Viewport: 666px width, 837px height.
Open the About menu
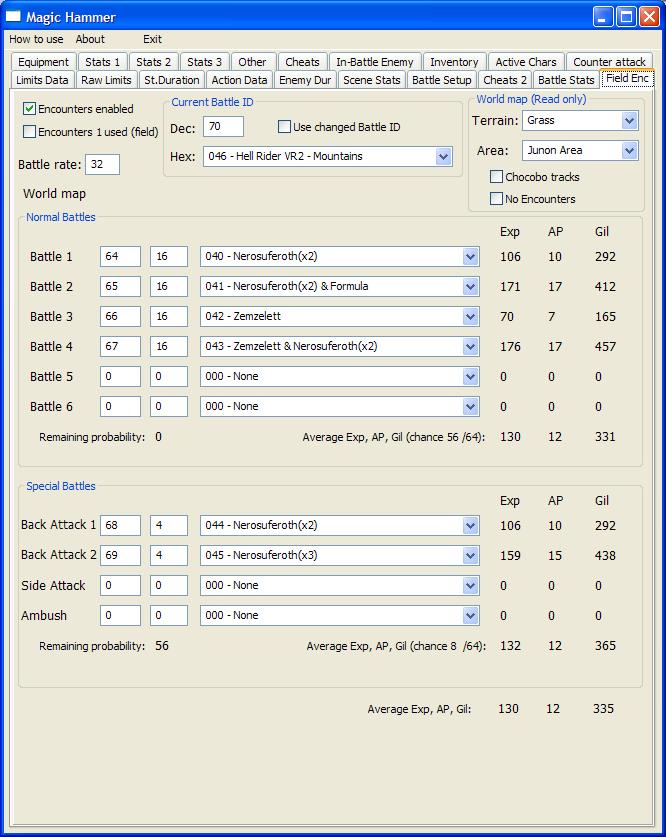[90, 39]
